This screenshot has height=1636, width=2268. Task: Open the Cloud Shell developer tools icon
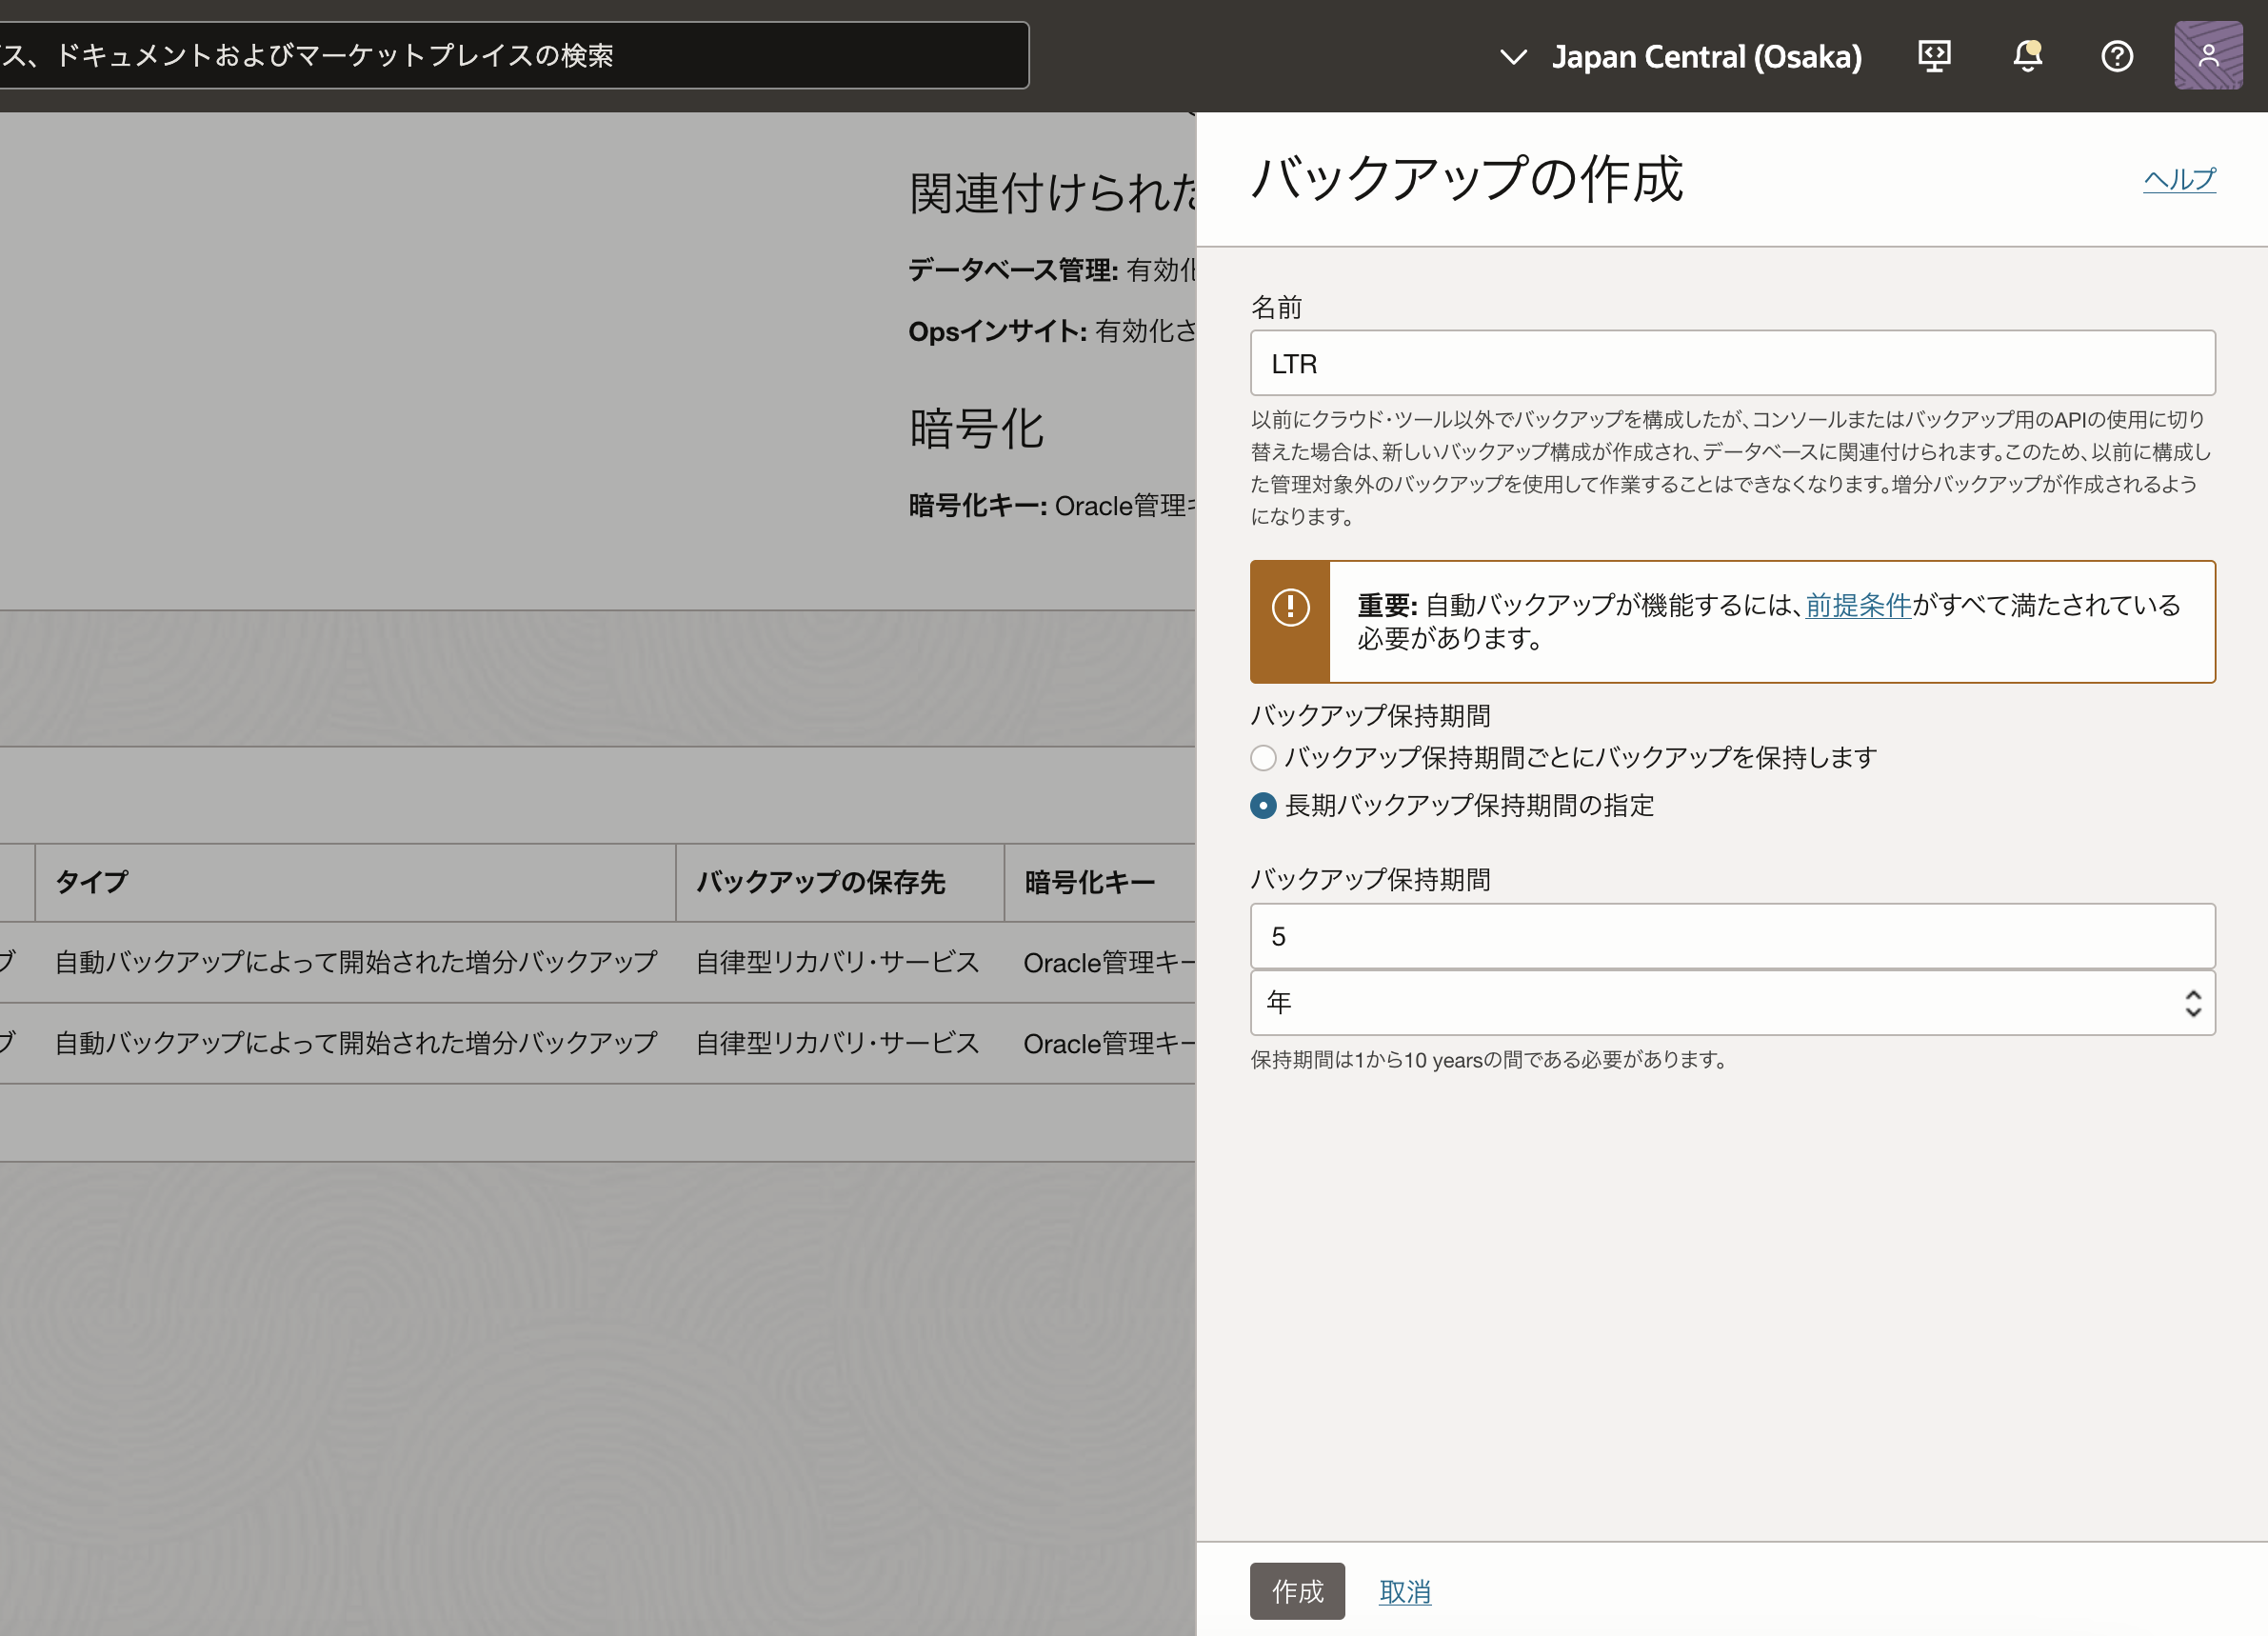click(1934, 56)
